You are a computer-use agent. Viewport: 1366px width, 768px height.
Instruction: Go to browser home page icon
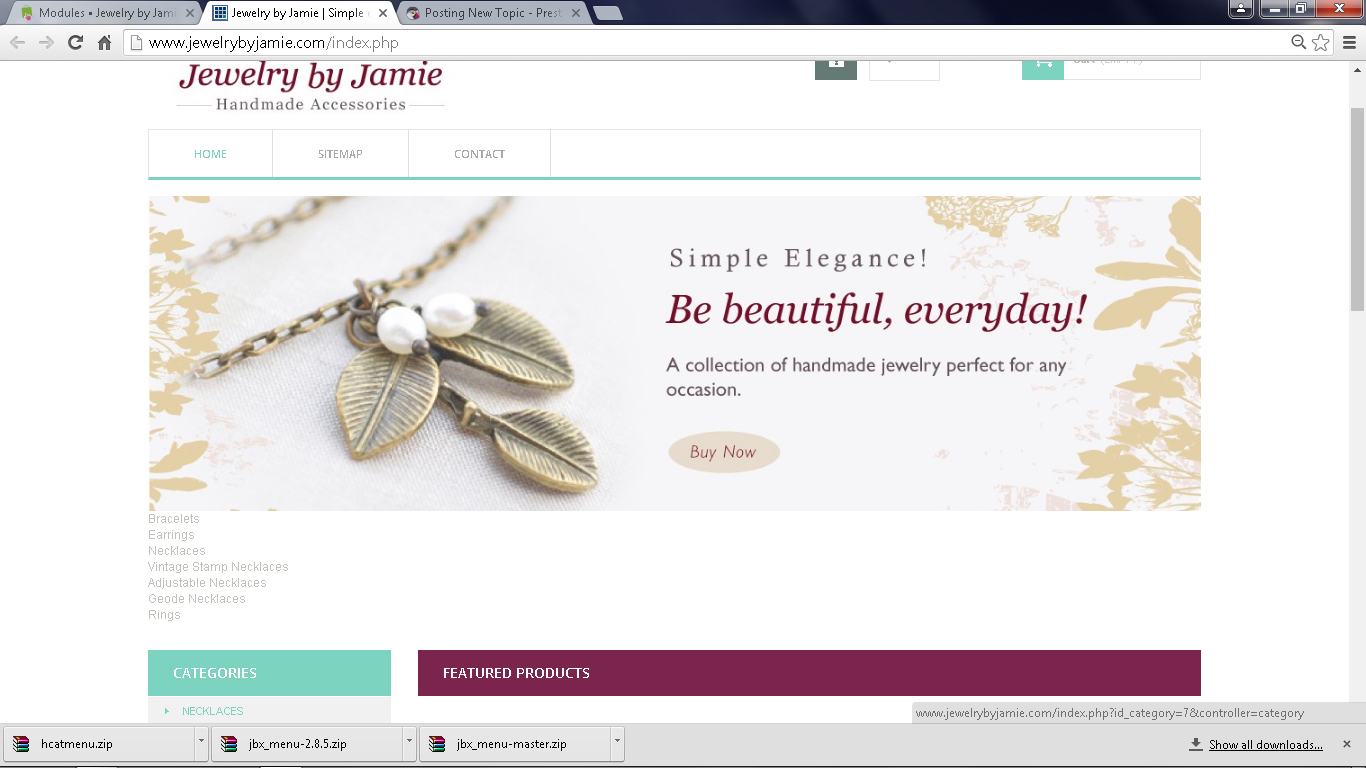pyautogui.click(x=104, y=42)
